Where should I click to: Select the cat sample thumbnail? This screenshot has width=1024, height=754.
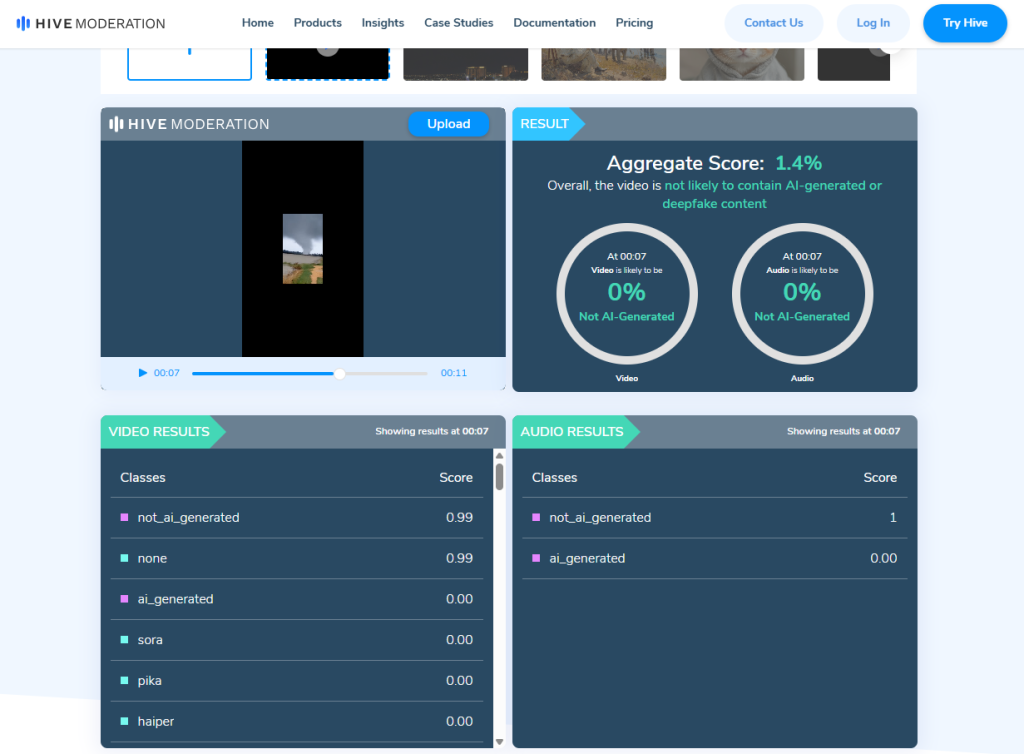[741, 63]
